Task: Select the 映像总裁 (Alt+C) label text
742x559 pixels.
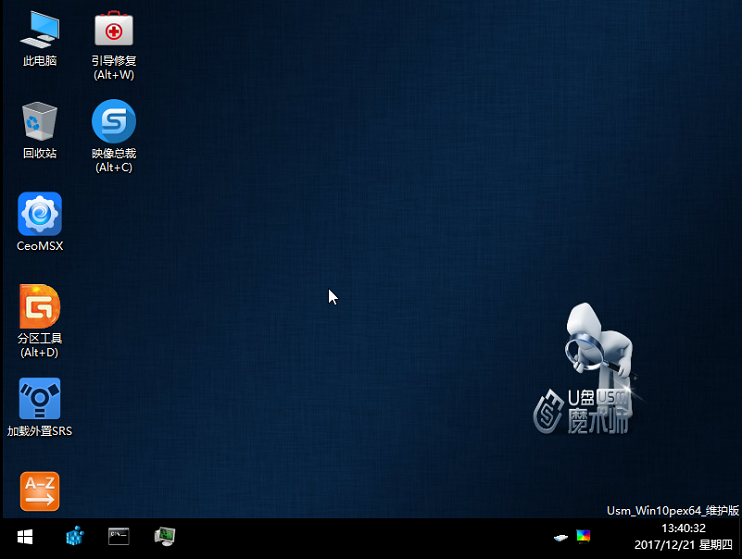Action: pyautogui.click(x=113, y=160)
